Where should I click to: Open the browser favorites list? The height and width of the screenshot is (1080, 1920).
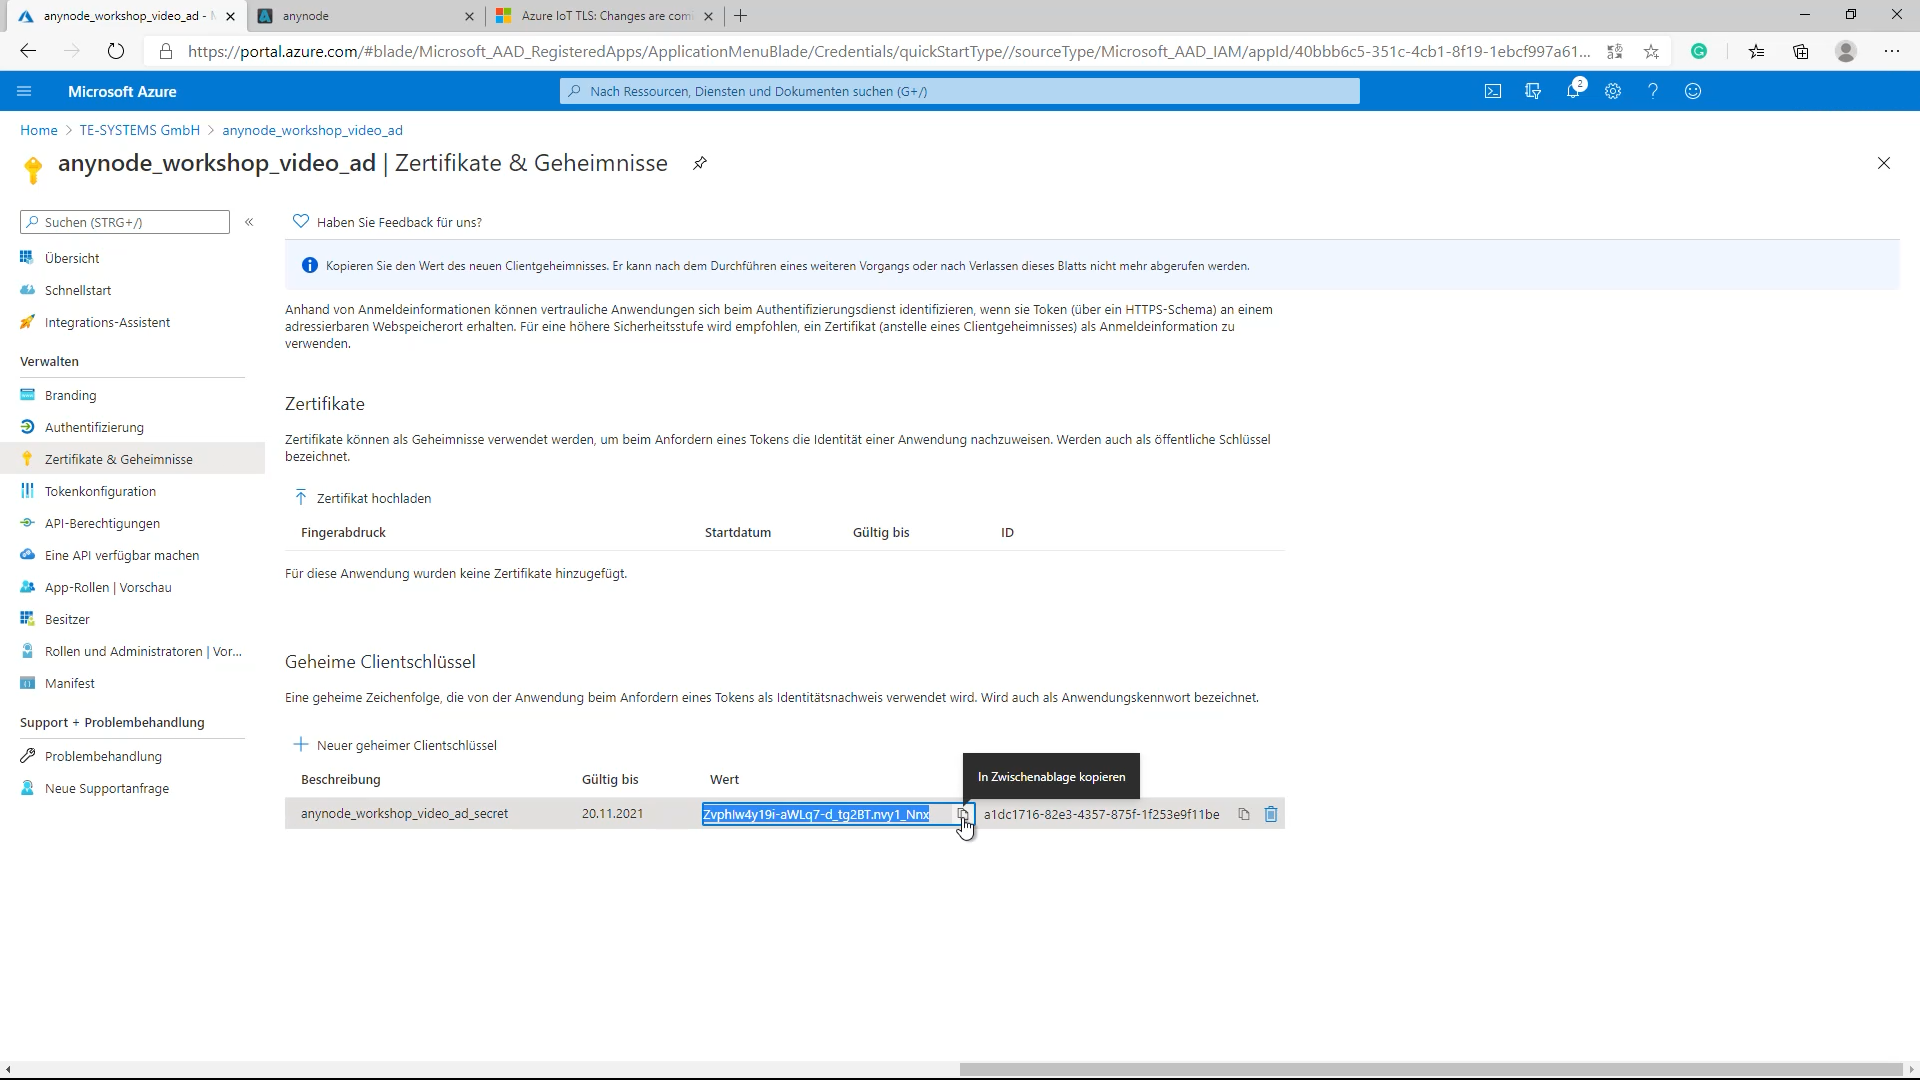[1756, 51]
